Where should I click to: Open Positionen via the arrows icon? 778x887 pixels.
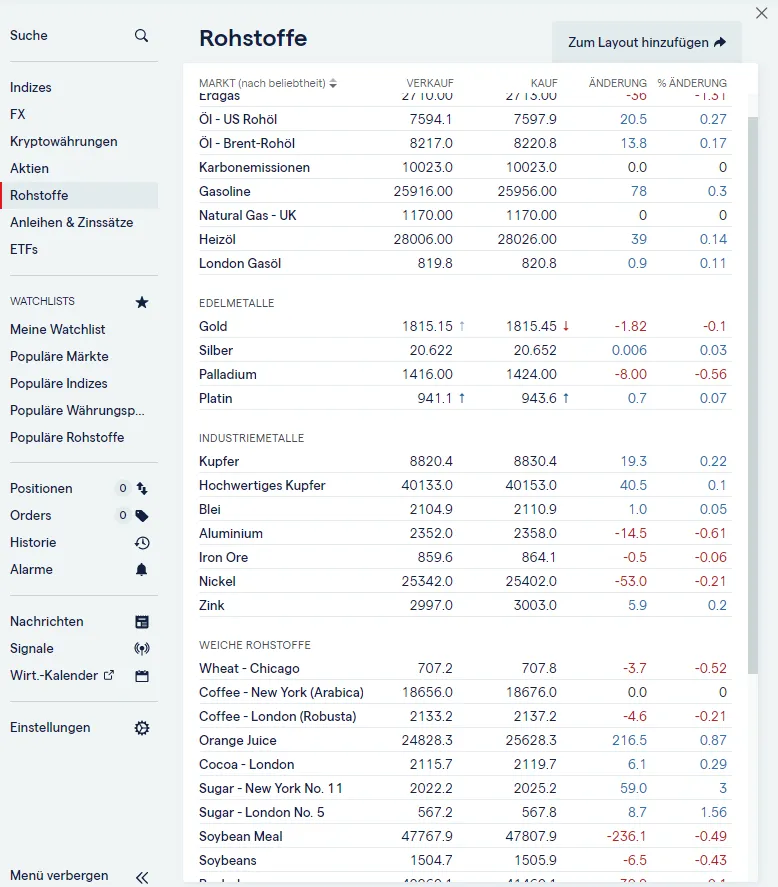point(142,489)
